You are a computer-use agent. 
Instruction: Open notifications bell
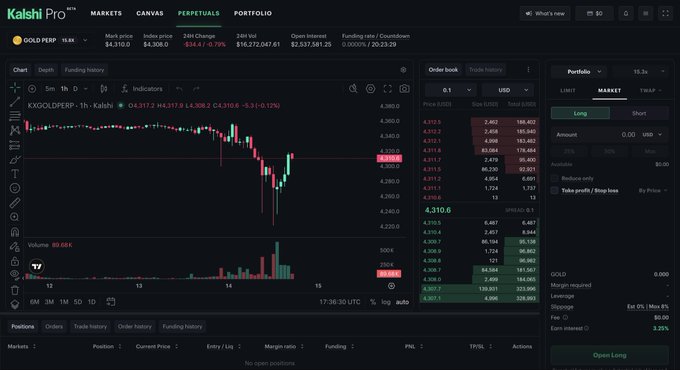(626, 13)
